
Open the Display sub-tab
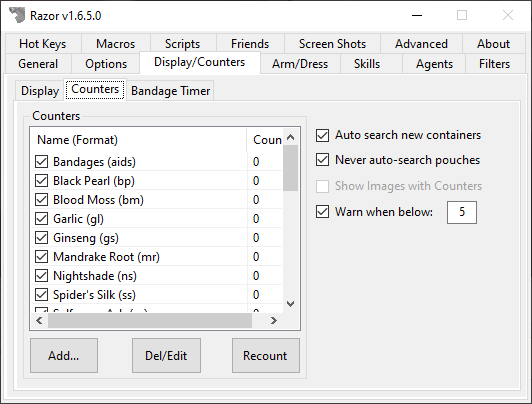click(x=40, y=91)
